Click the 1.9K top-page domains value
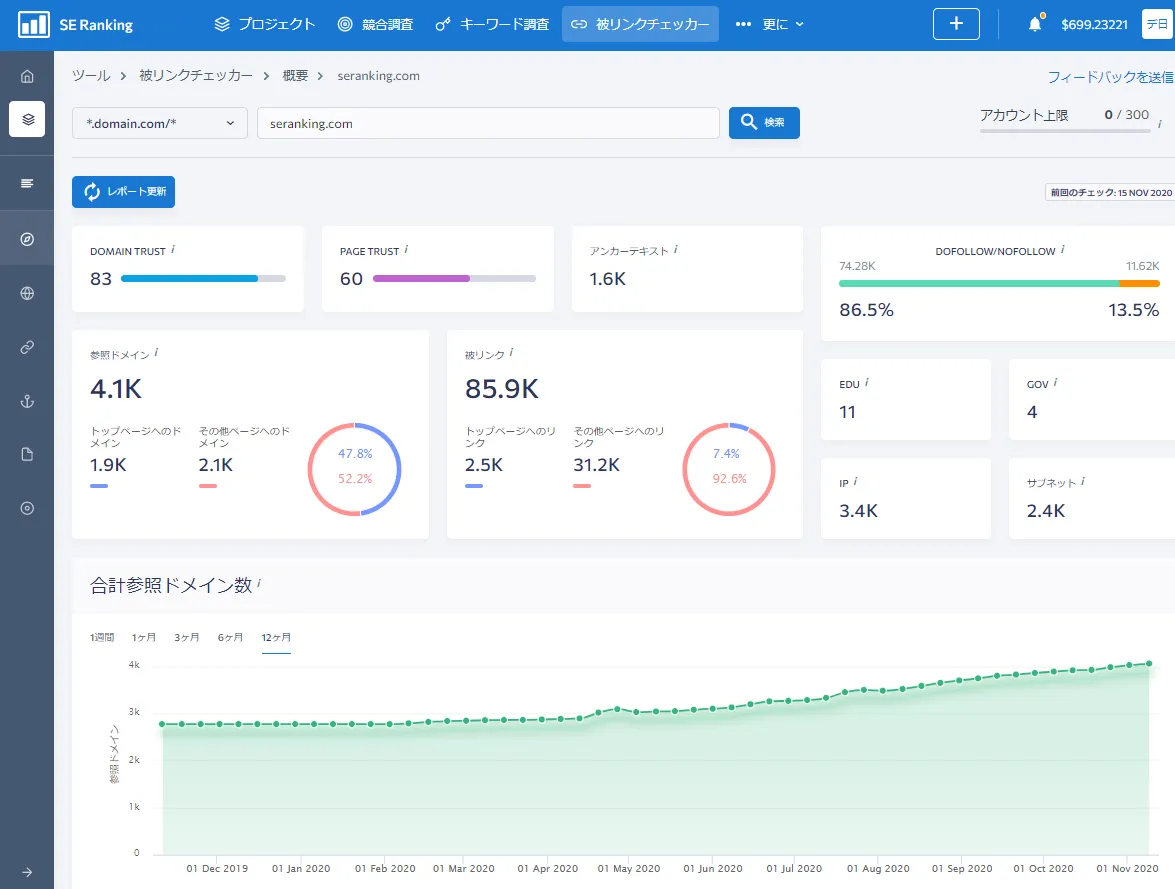 pyautogui.click(x=108, y=465)
